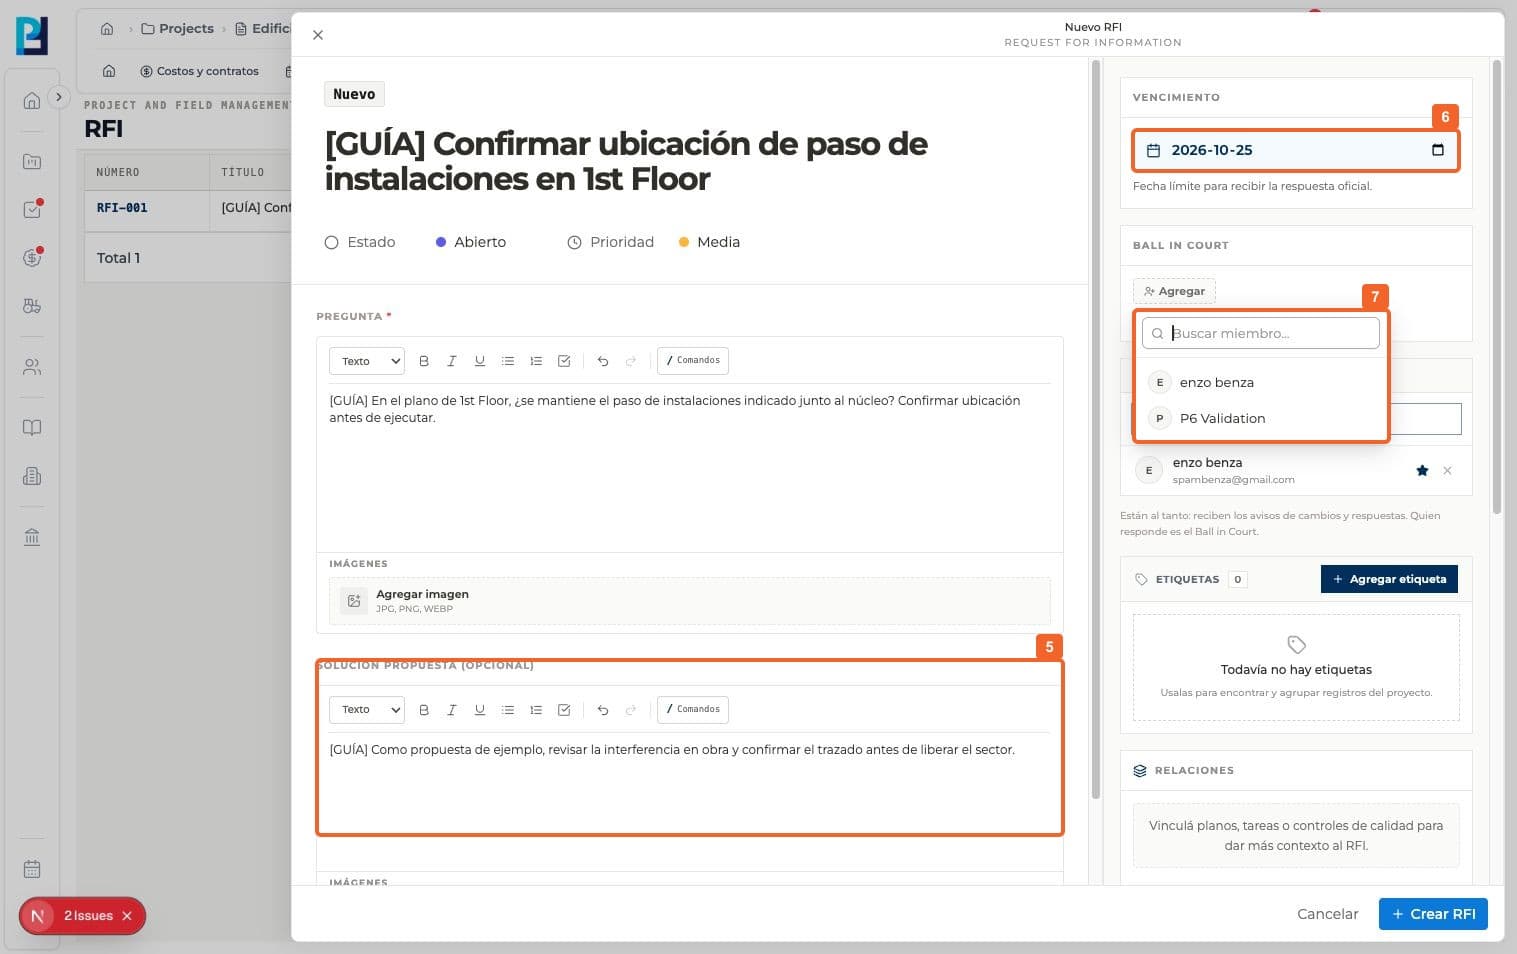Remove enzo benza from the watchers list
Image resolution: width=1517 pixels, height=954 pixels.
[1447, 471]
